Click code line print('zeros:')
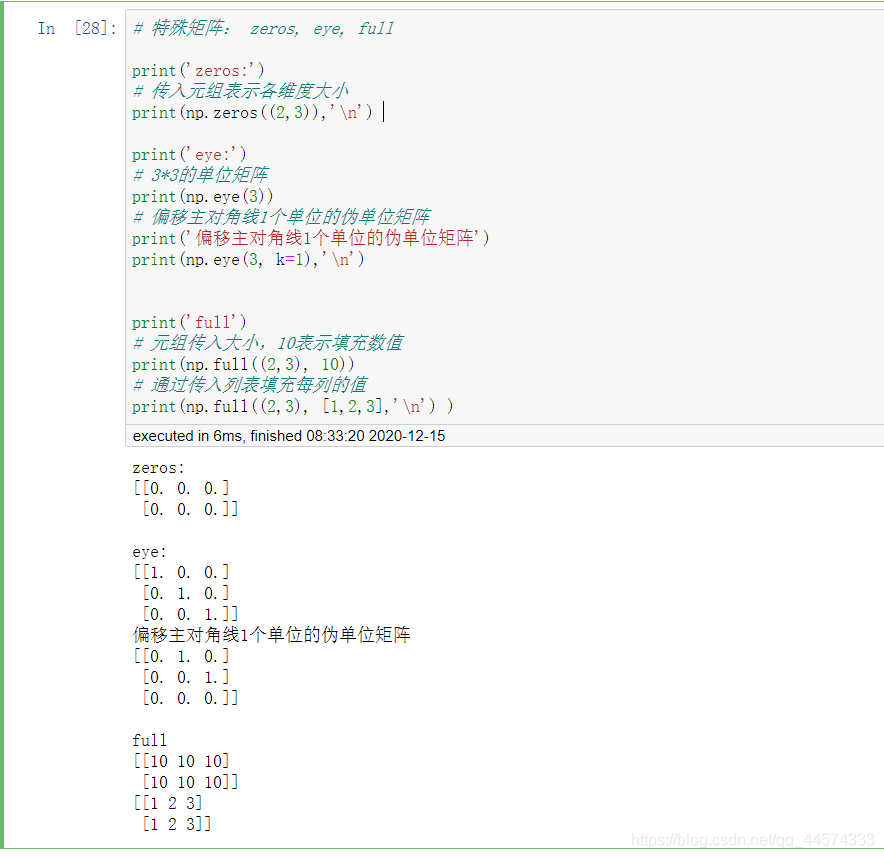Screen dimensions: 884x858 point(198,70)
